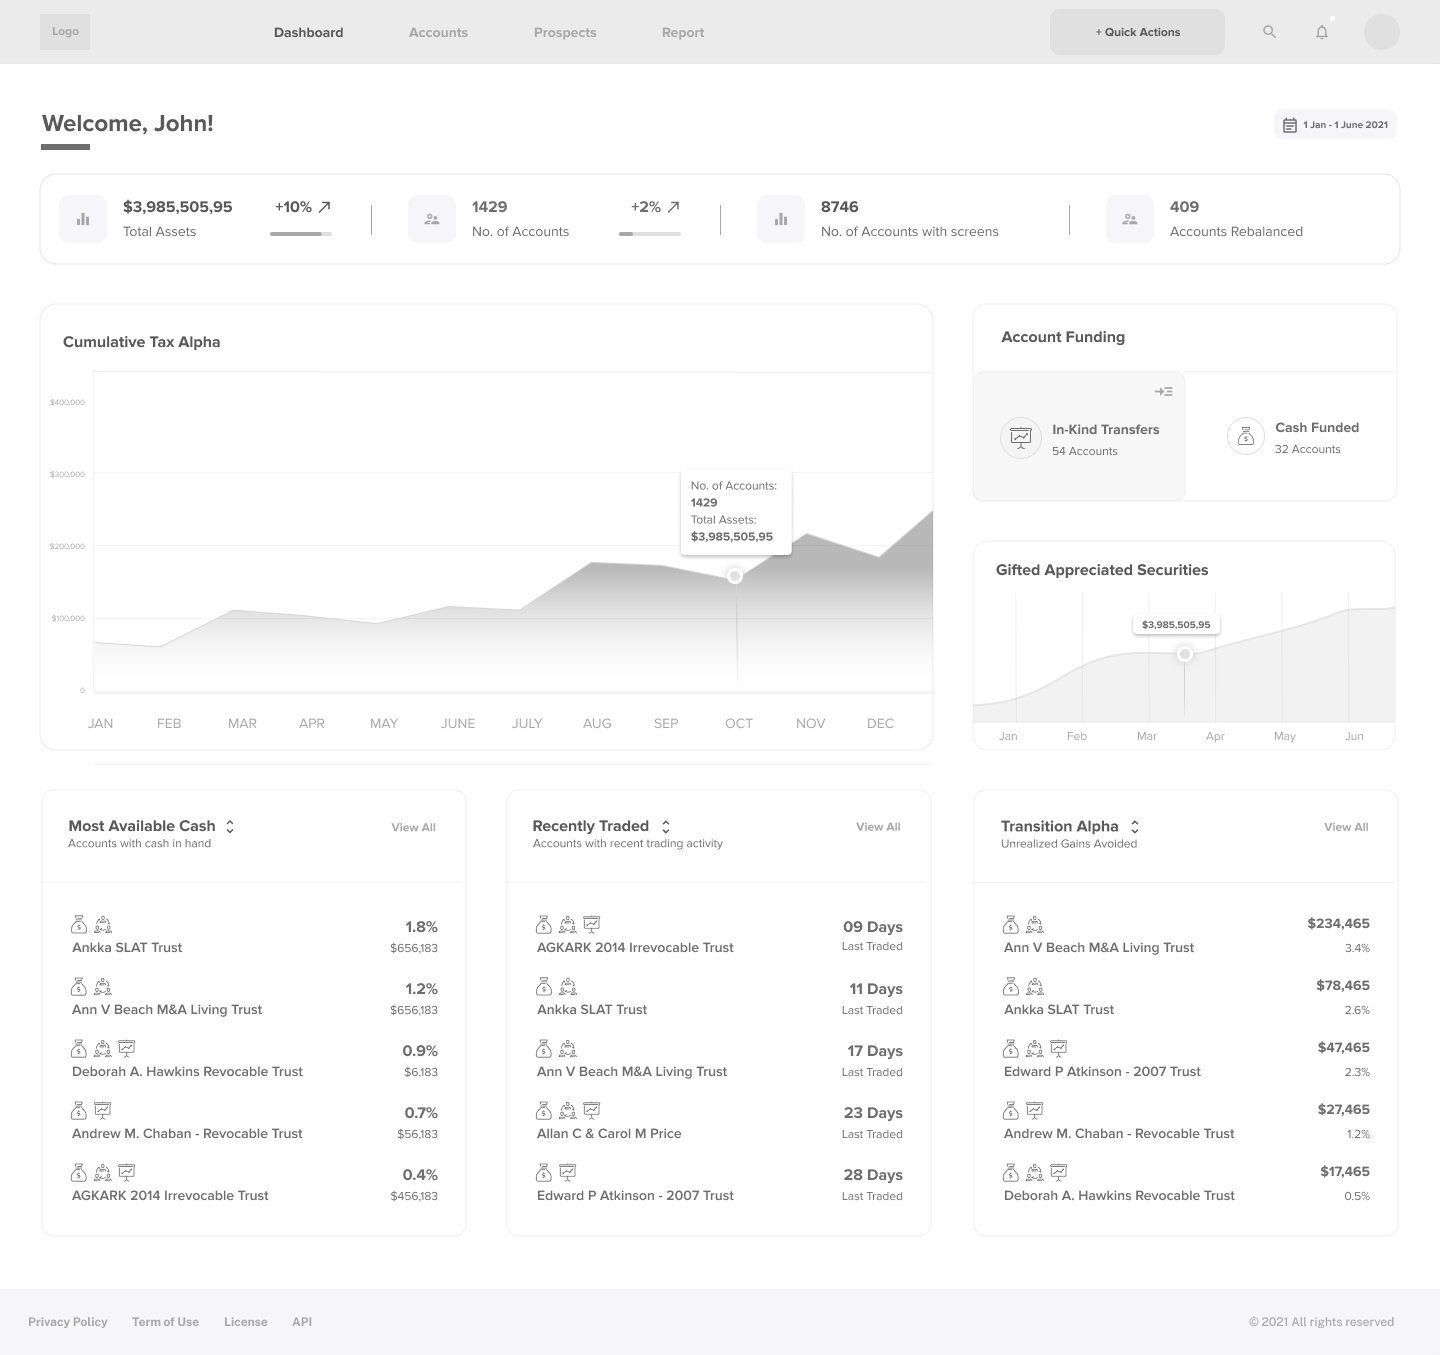Image resolution: width=1440 pixels, height=1355 pixels.
Task: Click the user avatar icon top right
Action: 1381,31
